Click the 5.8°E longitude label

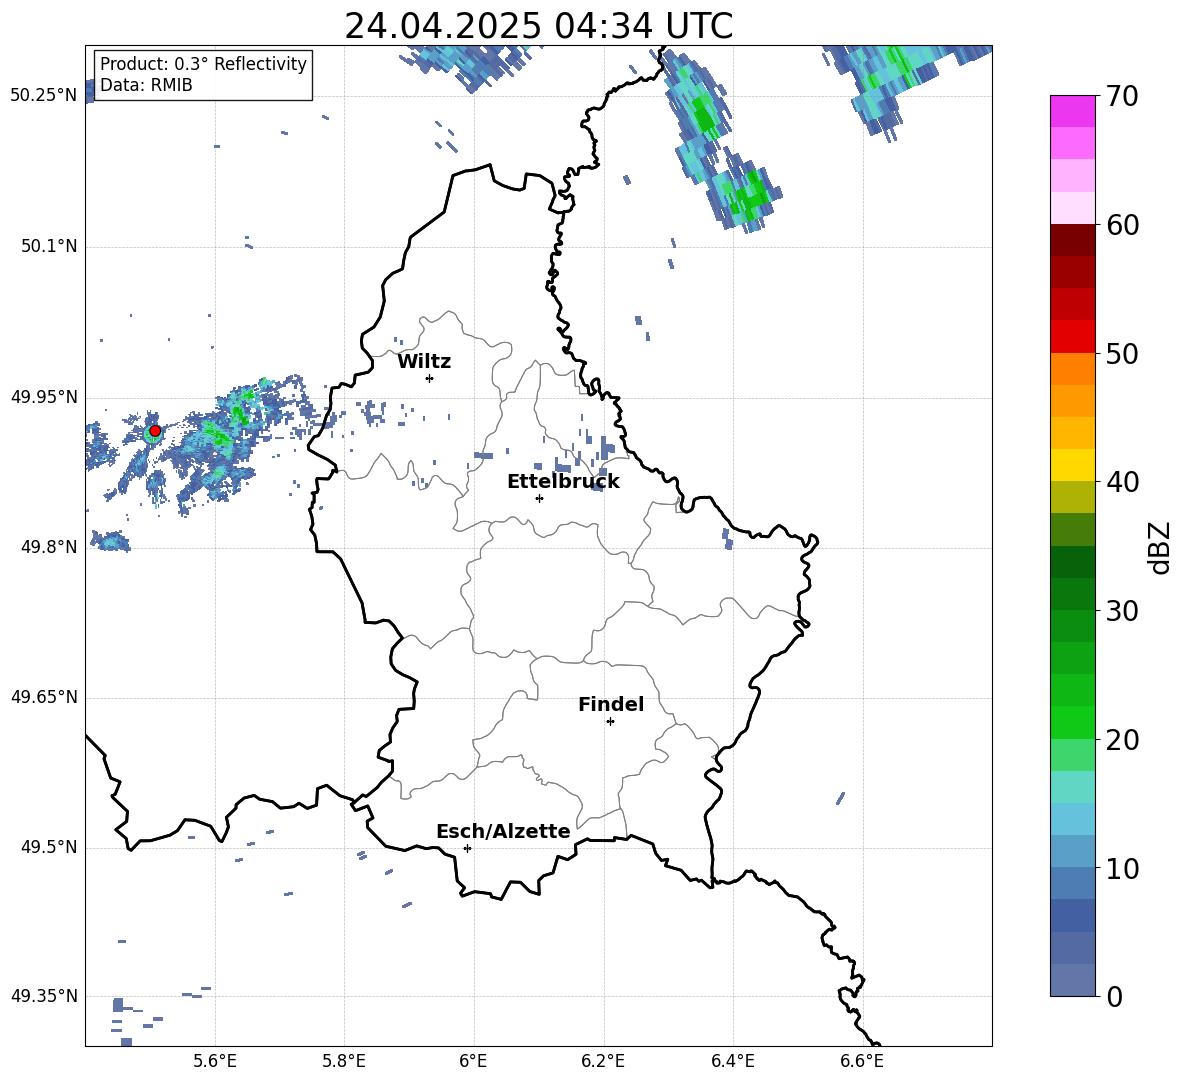point(344,1061)
